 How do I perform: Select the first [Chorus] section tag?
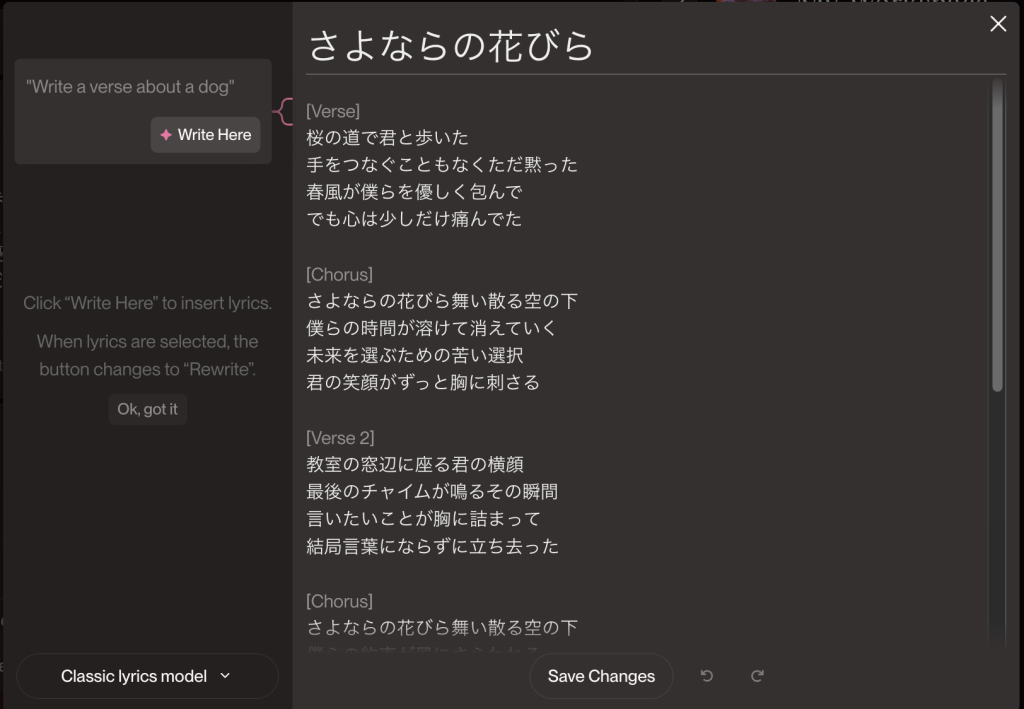click(x=339, y=274)
